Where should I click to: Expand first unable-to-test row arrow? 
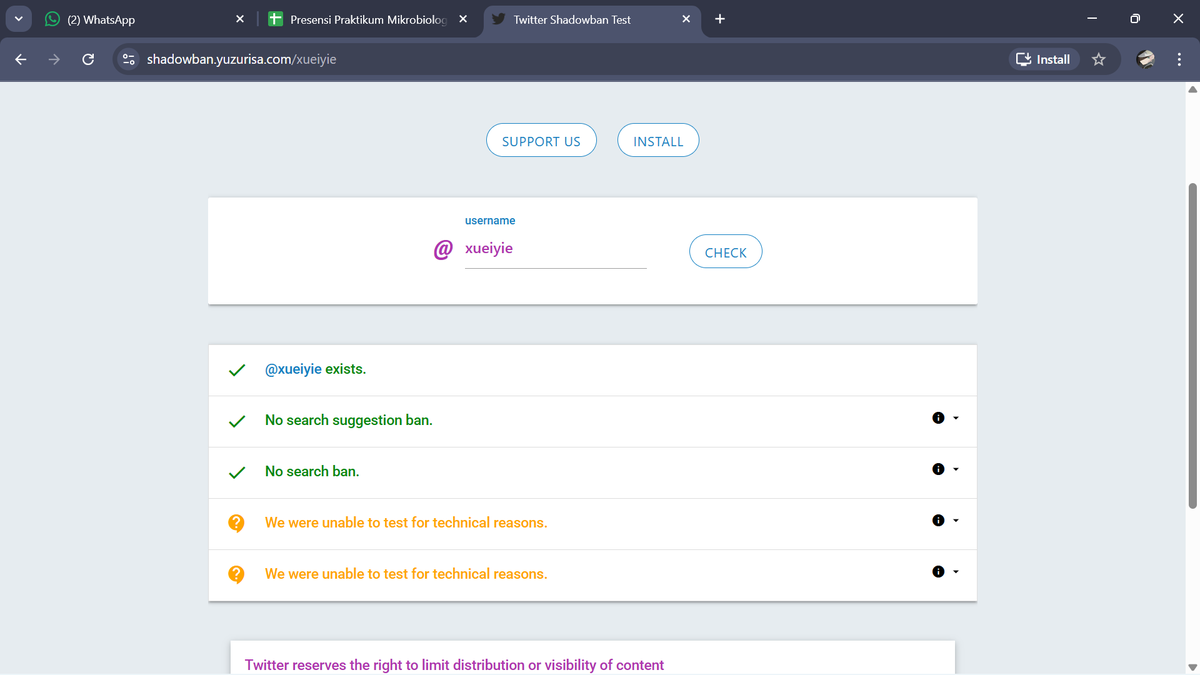pos(956,520)
